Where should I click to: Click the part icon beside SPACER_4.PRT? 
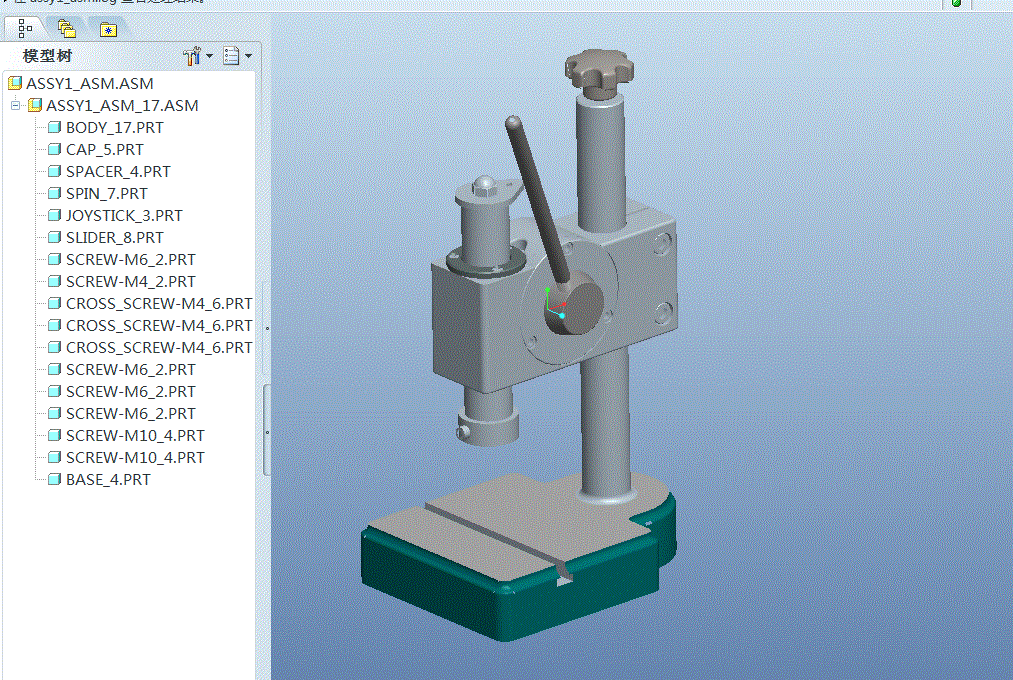(55, 171)
